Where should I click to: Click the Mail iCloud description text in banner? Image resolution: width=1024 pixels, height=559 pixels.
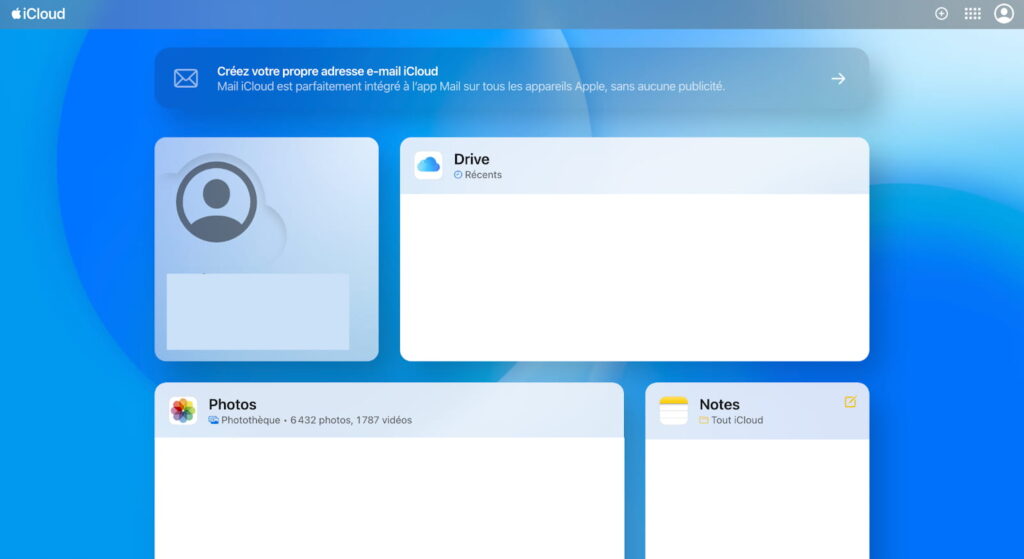(471, 86)
